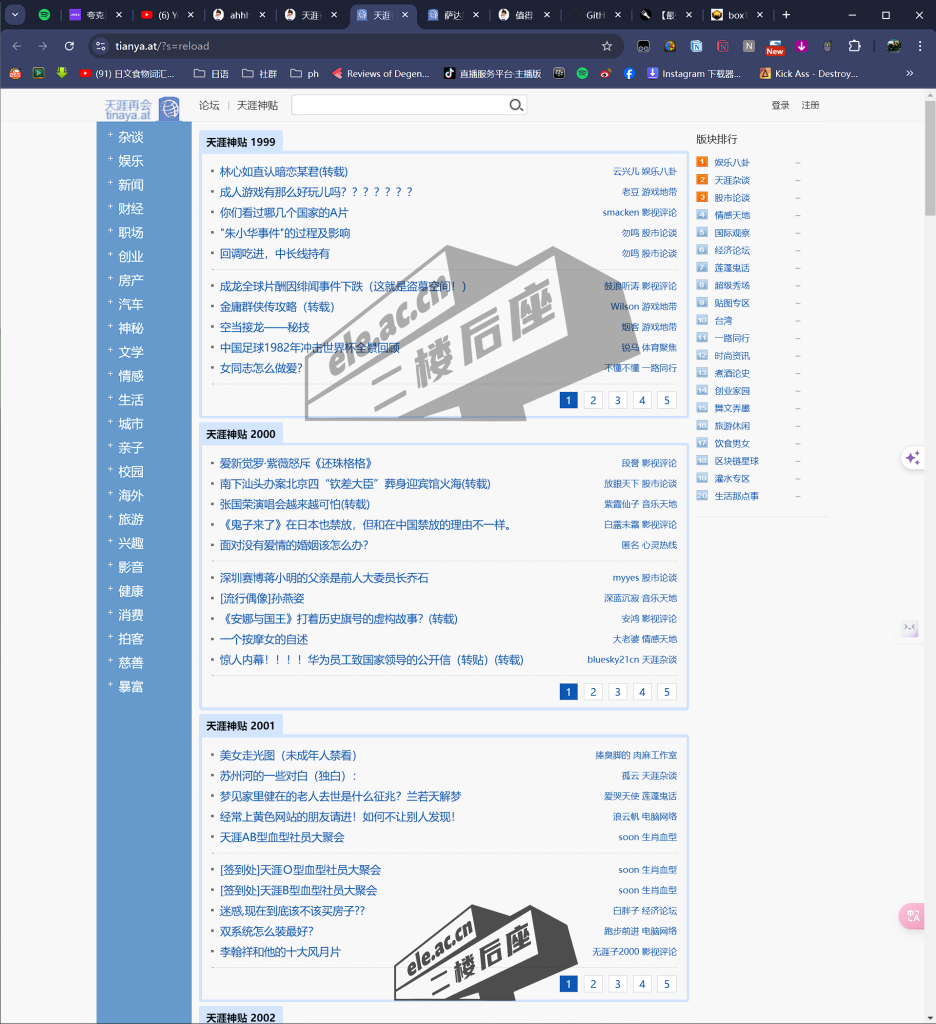Click the search magnifier icon
Image resolution: width=936 pixels, height=1024 pixels.
[515, 104]
